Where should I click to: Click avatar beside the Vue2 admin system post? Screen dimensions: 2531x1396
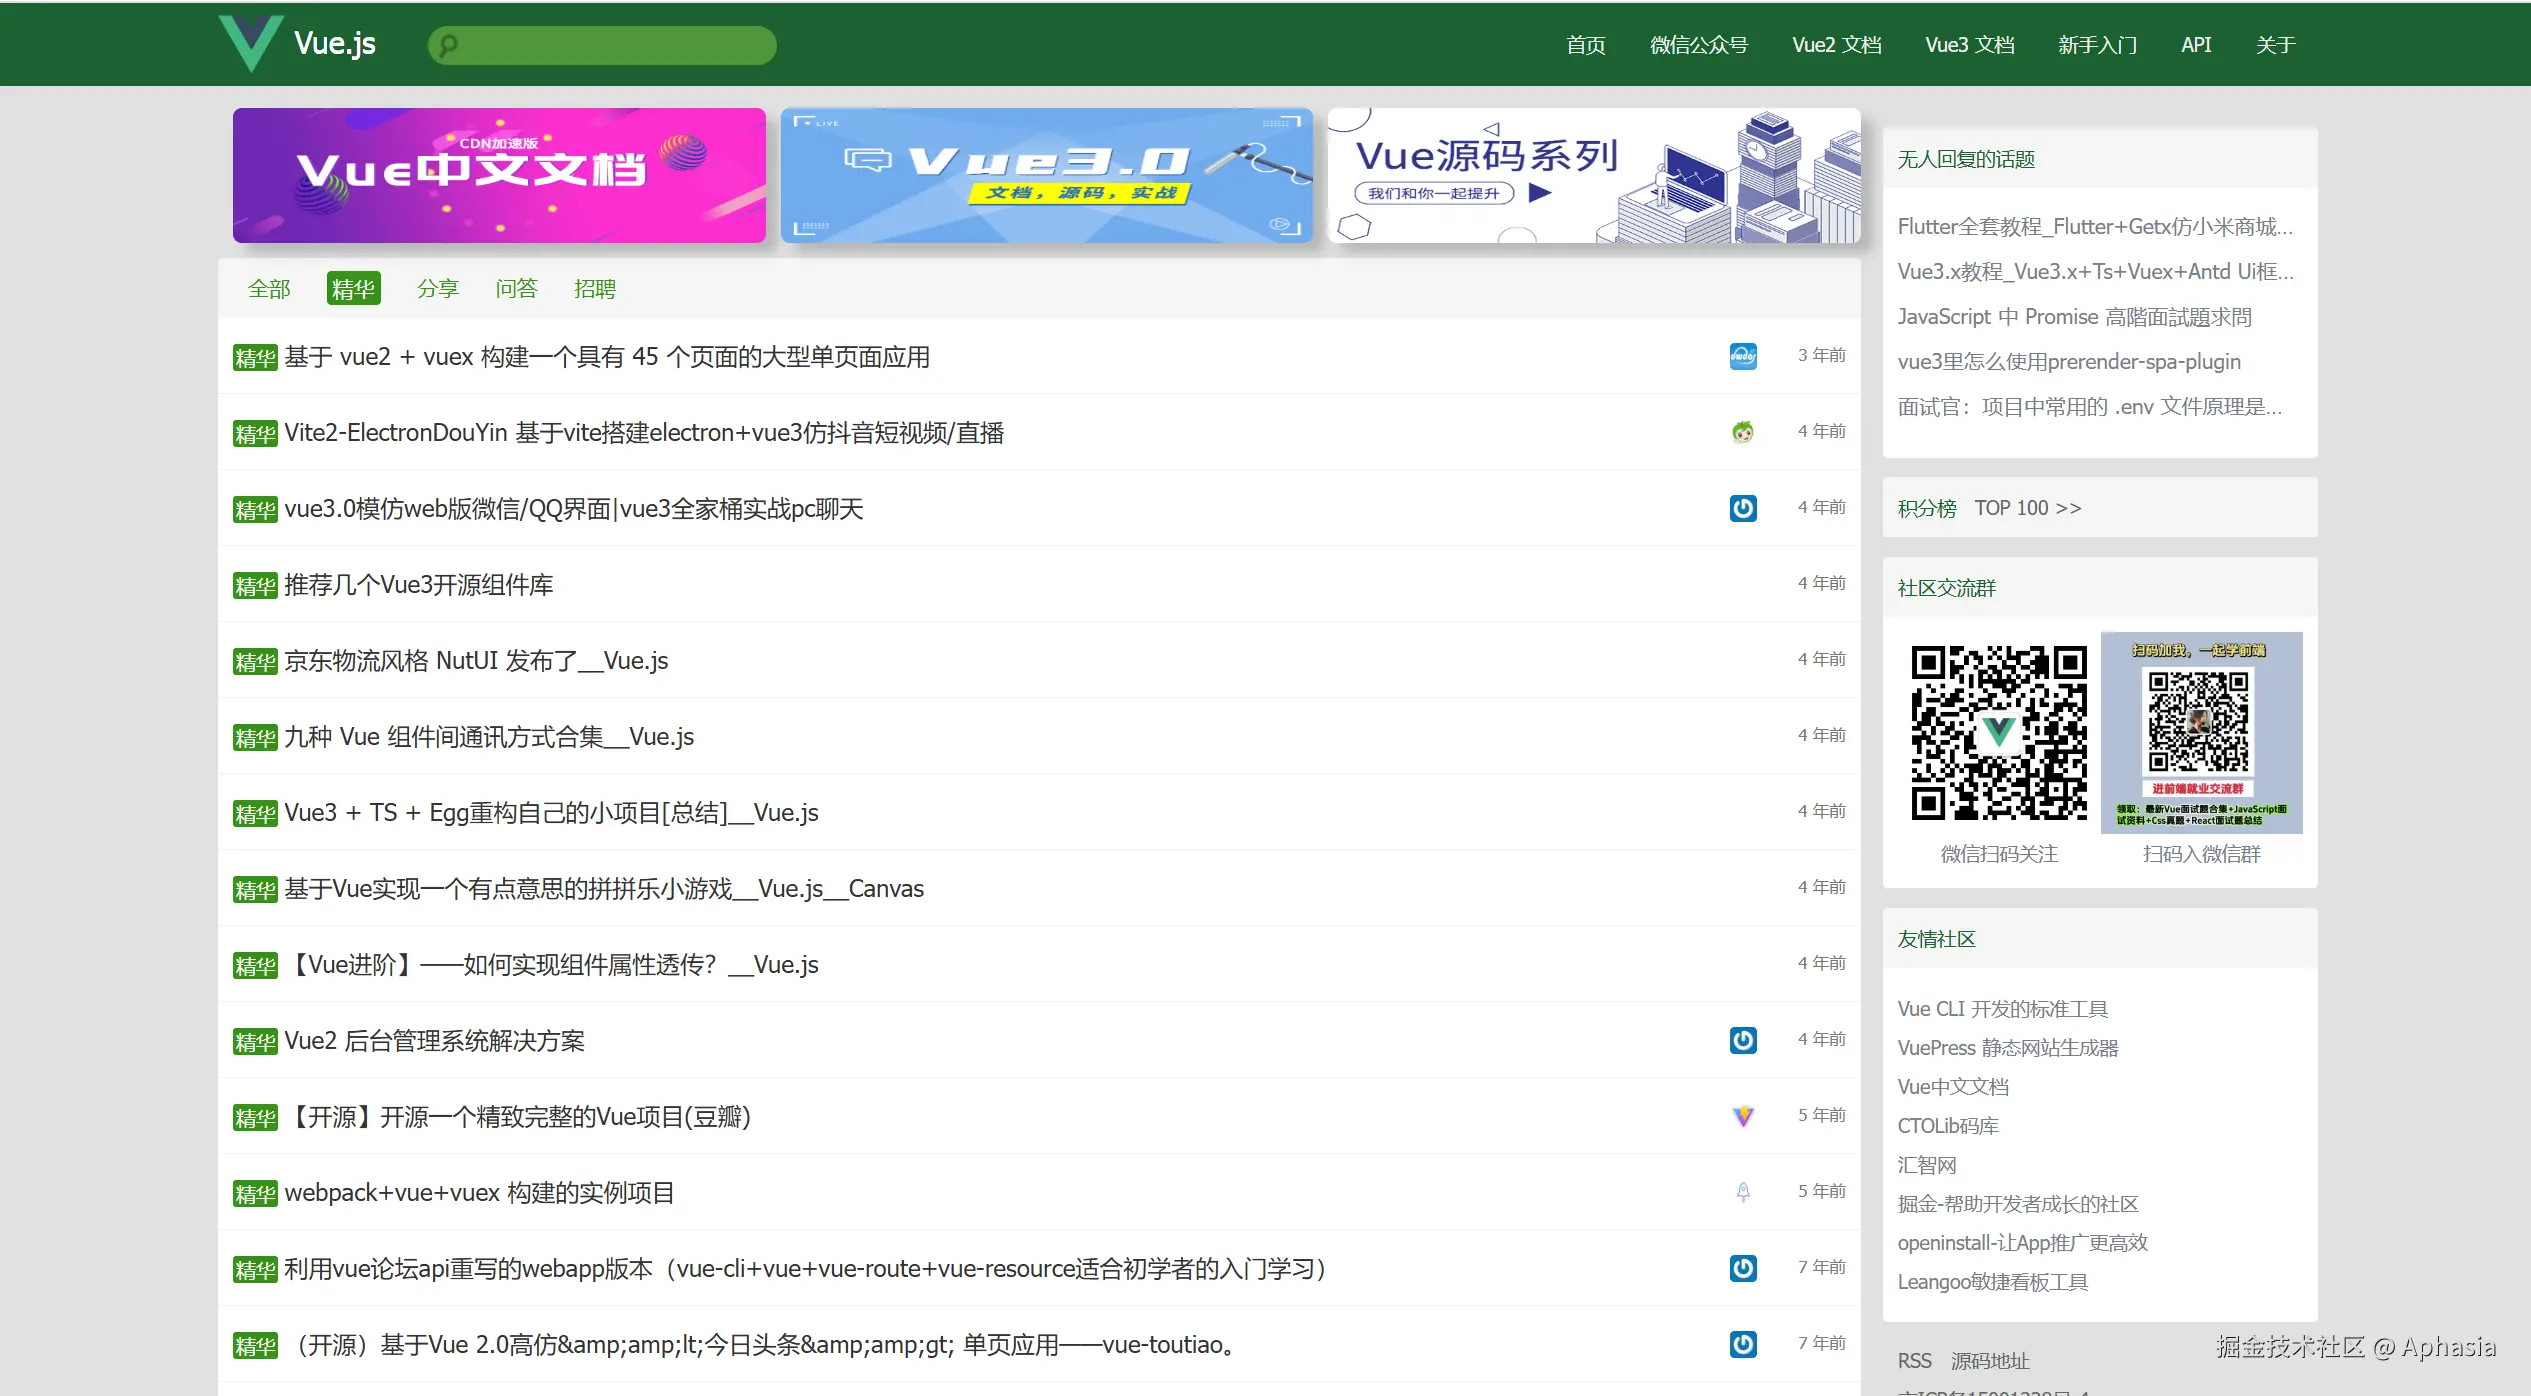tap(1743, 1040)
